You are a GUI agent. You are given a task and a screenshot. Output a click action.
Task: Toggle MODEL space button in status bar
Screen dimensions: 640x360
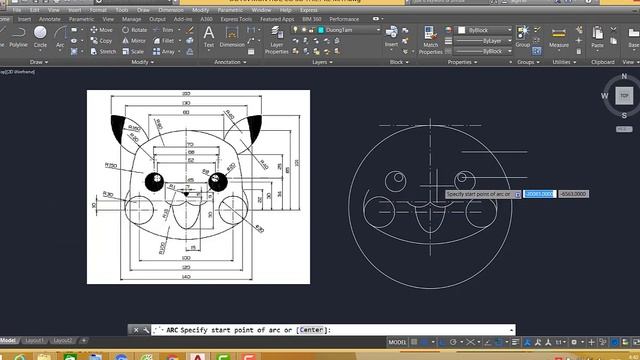(397, 342)
